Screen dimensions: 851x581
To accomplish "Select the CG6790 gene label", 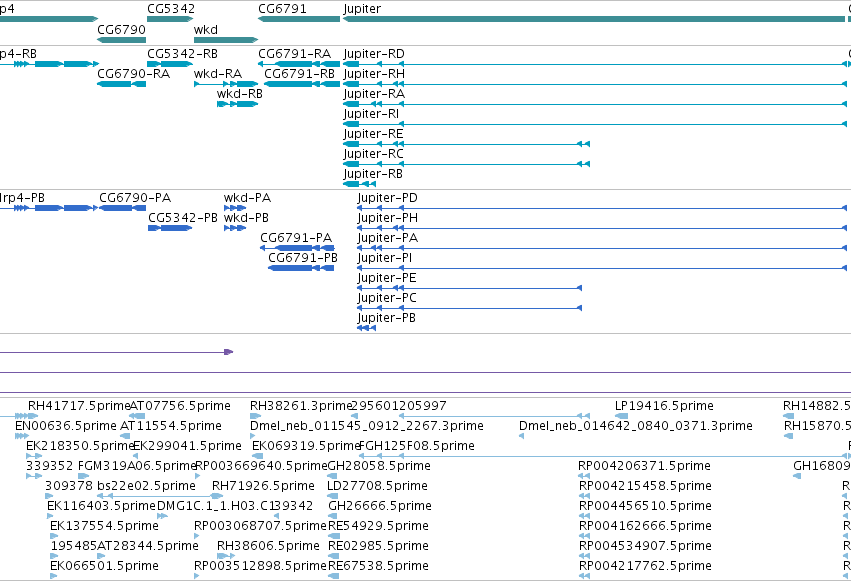I will pos(122,30).
